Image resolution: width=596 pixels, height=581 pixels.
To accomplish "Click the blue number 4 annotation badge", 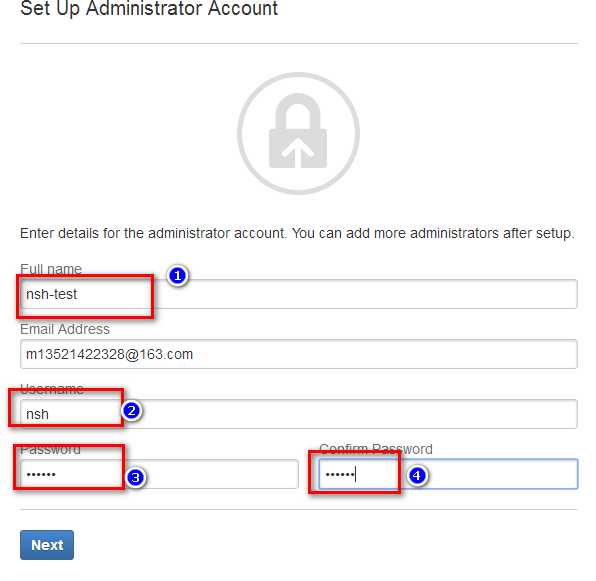I will (x=417, y=475).
